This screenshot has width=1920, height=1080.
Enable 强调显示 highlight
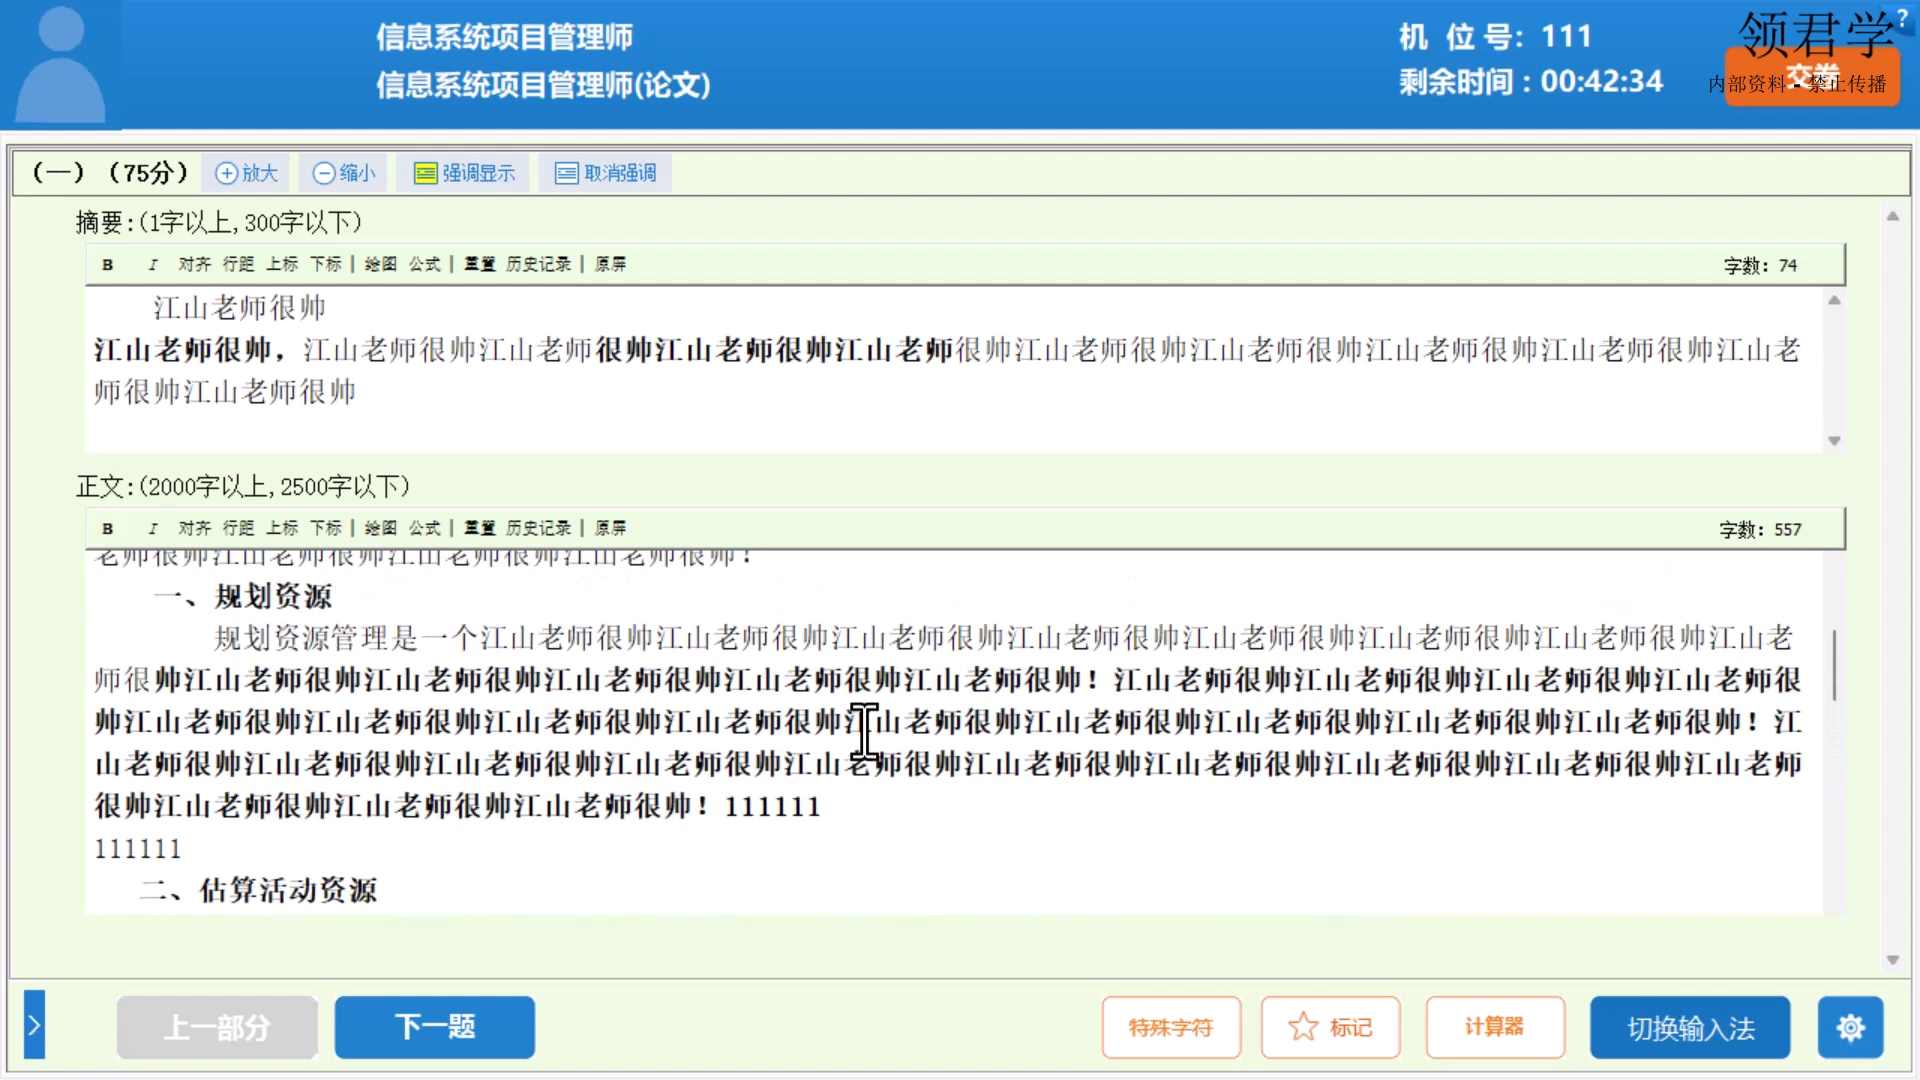pyautogui.click(x=465, y=173)
